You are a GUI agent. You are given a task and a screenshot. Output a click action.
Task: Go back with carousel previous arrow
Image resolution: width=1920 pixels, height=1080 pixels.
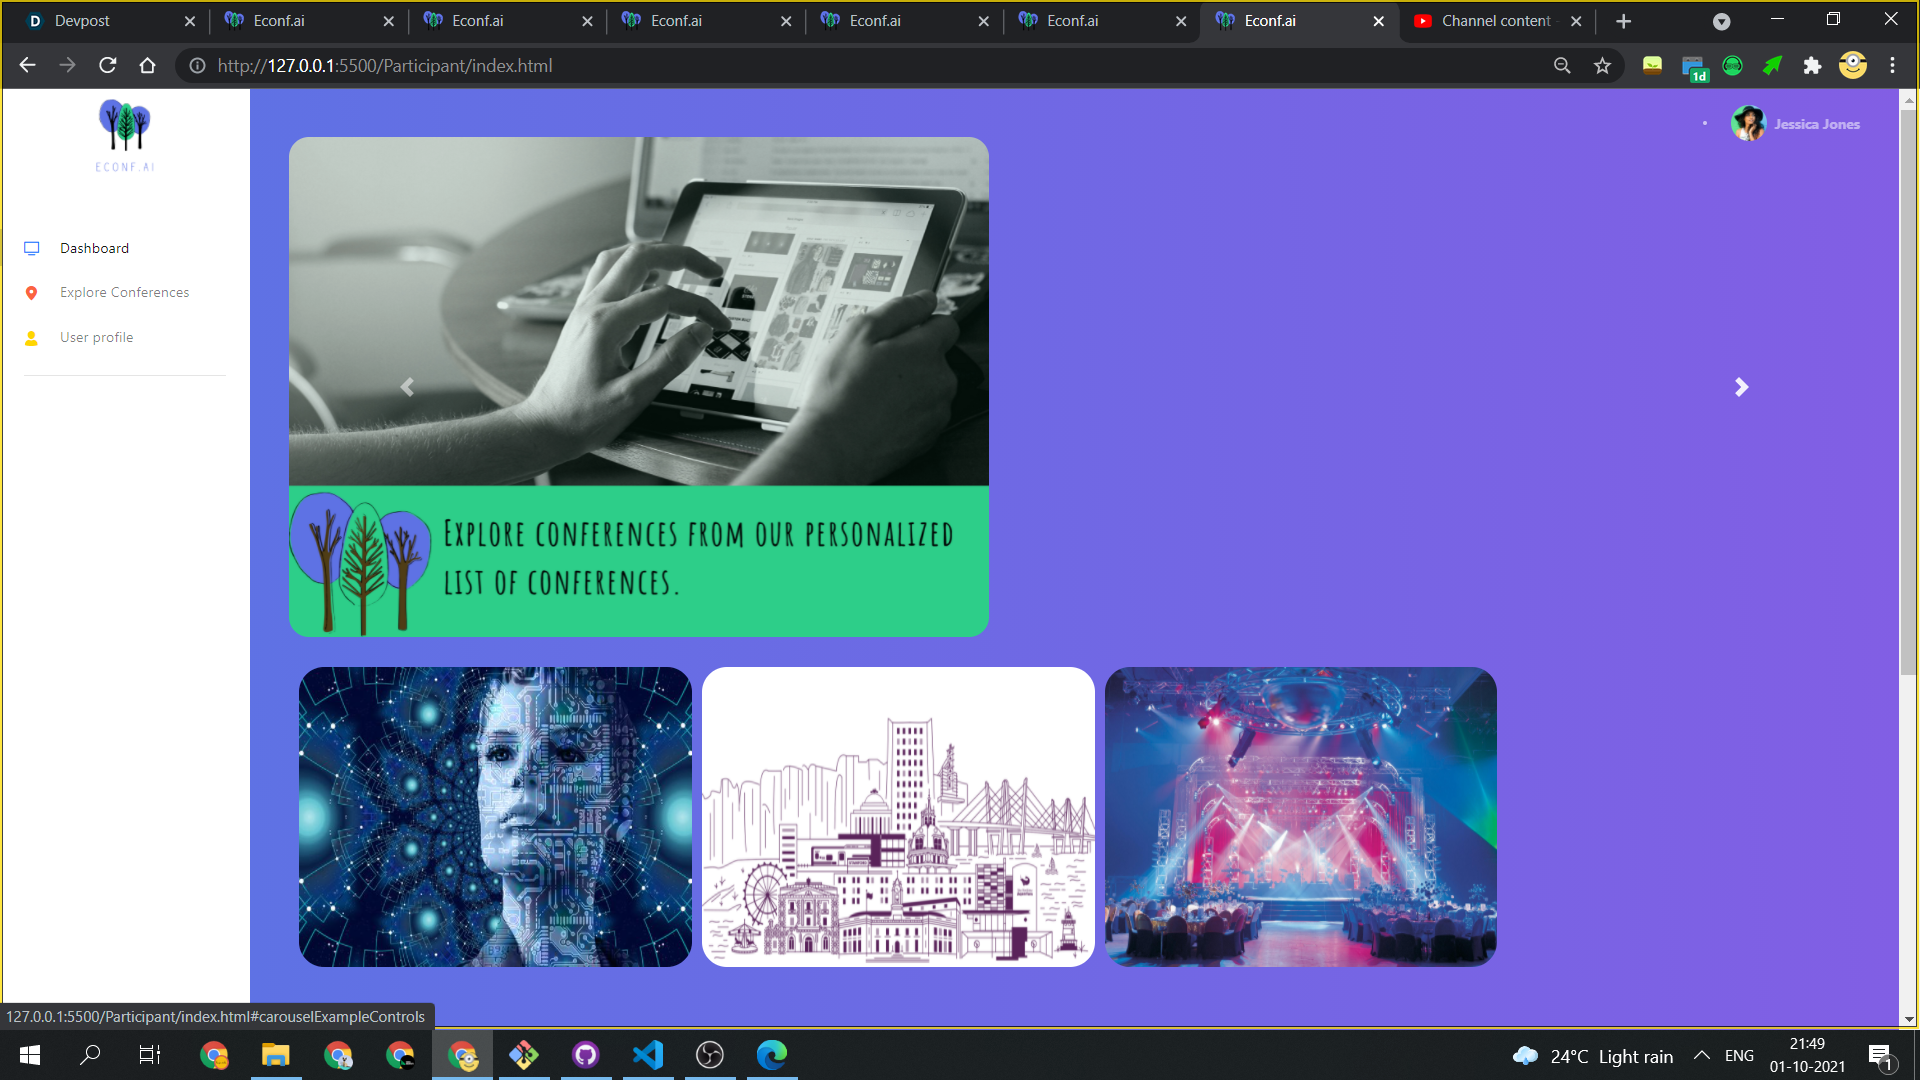click(x=407, y=387)
